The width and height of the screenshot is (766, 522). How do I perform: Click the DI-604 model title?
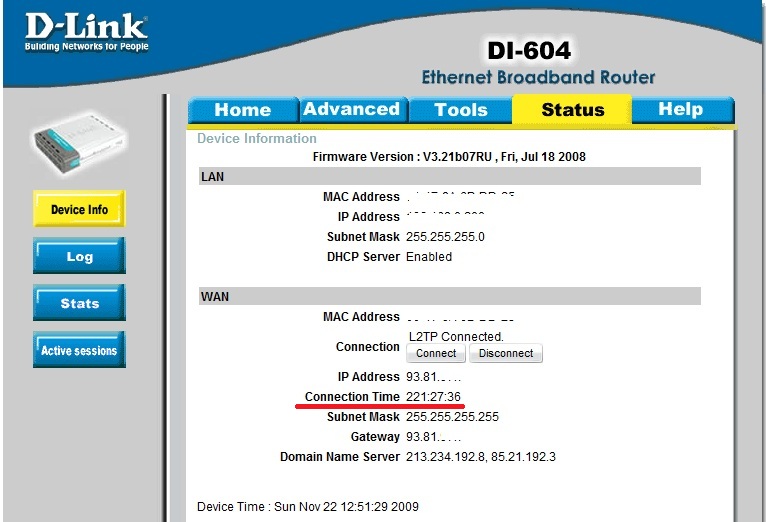529,51
